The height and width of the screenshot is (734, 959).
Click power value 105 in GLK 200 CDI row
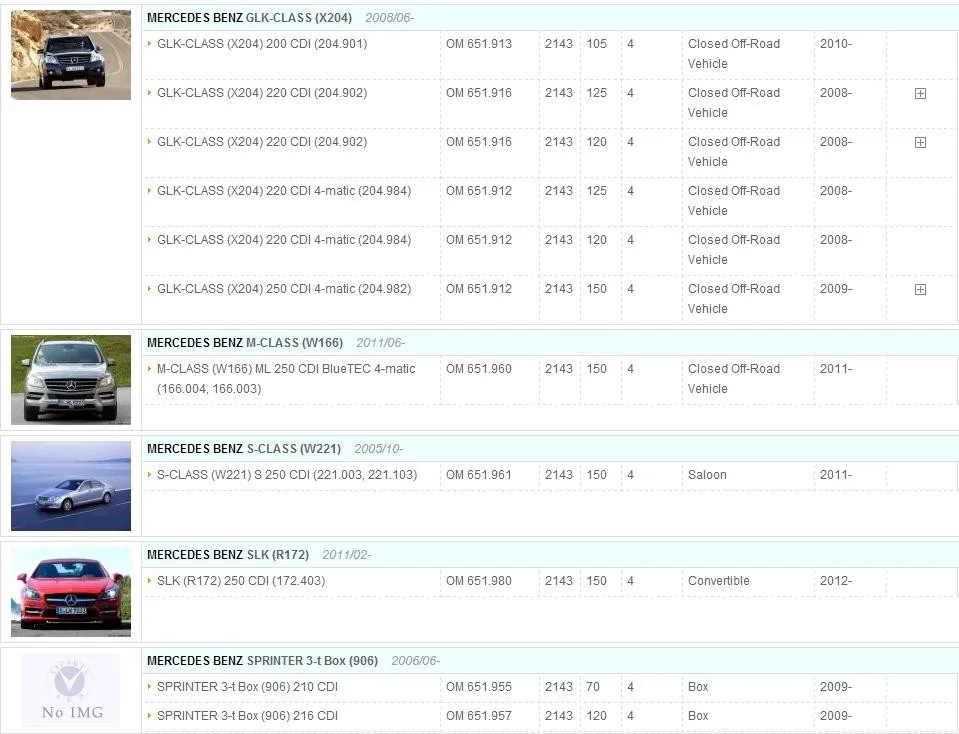coord(596,43)
